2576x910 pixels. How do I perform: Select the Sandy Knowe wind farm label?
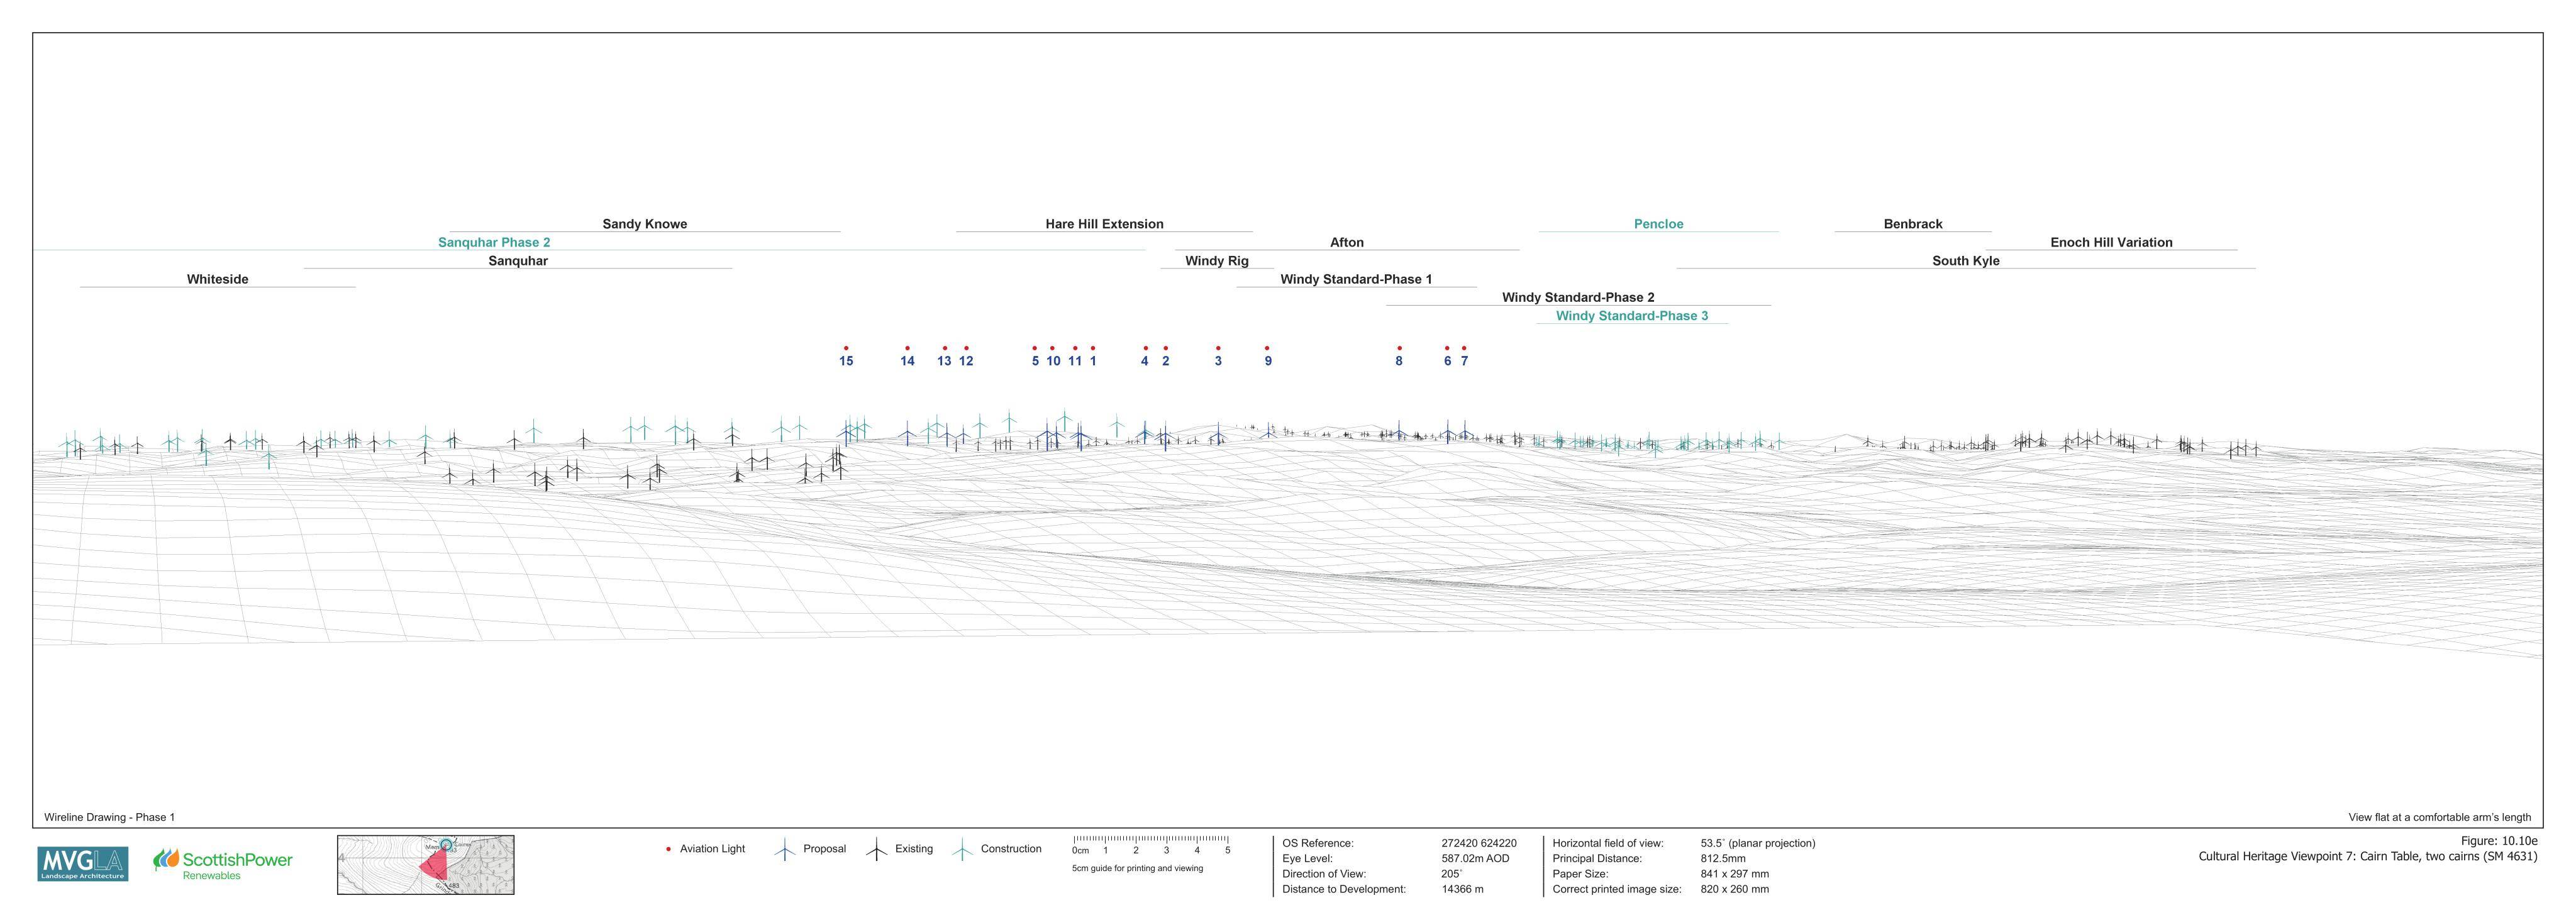pos(645,224)
